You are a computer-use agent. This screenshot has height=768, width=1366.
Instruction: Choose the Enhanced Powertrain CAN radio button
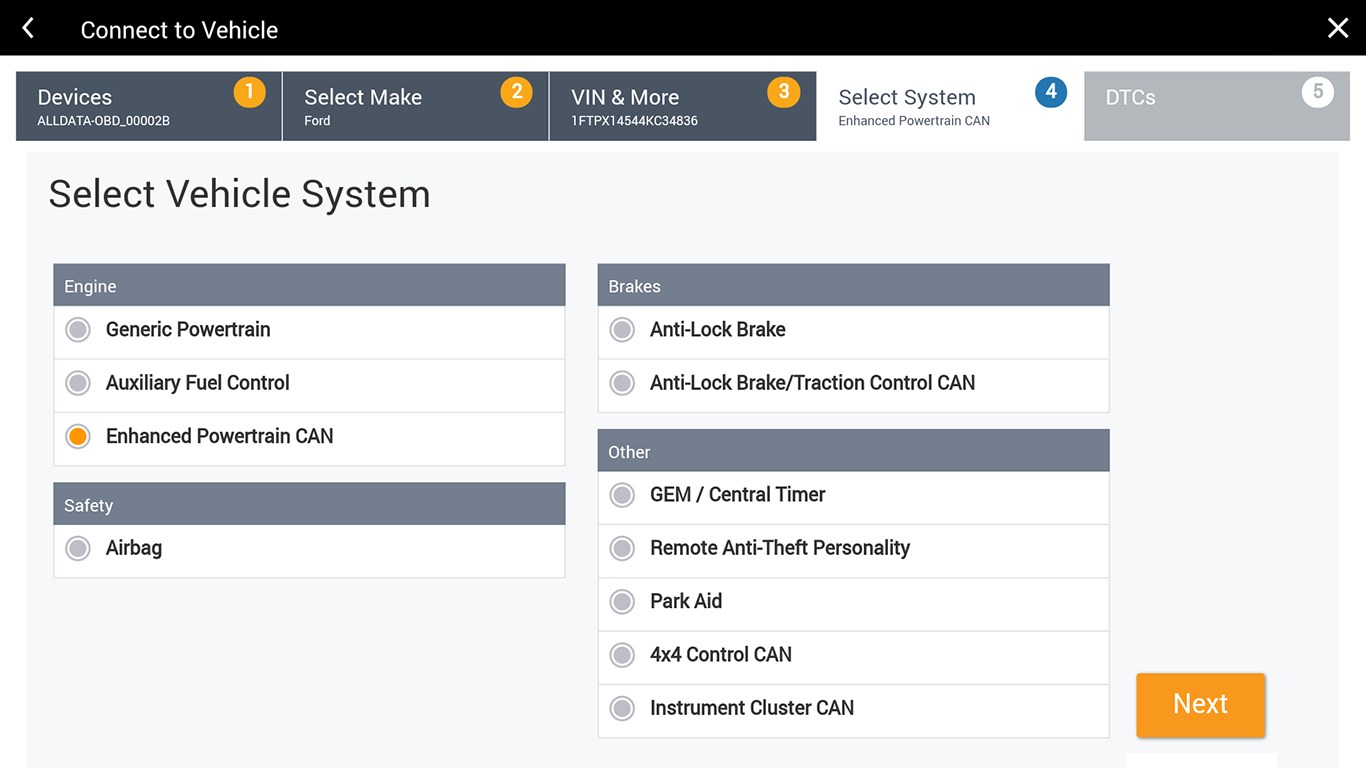tap(78, 436)
